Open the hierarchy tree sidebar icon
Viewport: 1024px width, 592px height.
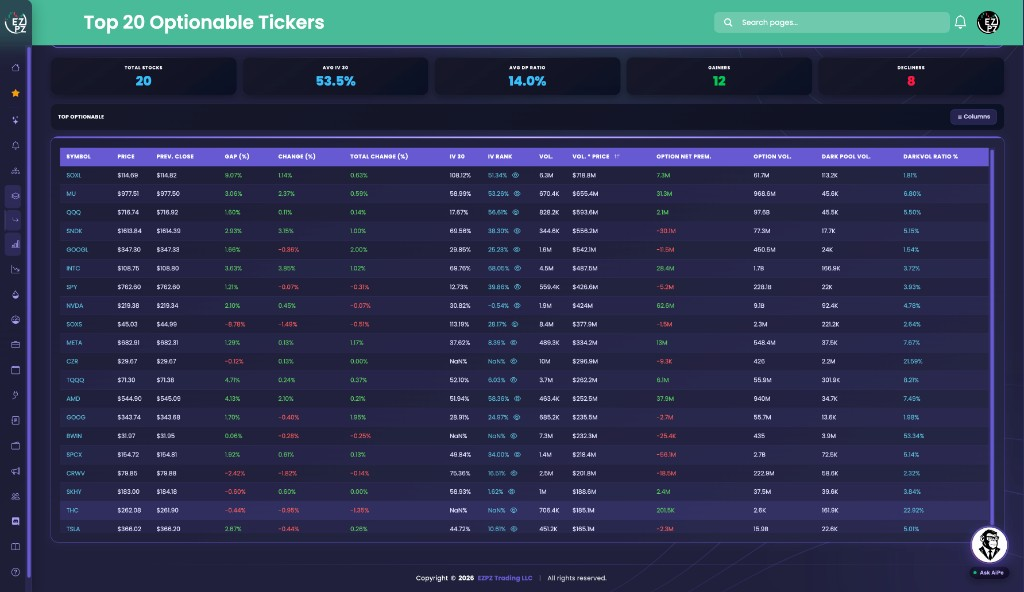16,171
